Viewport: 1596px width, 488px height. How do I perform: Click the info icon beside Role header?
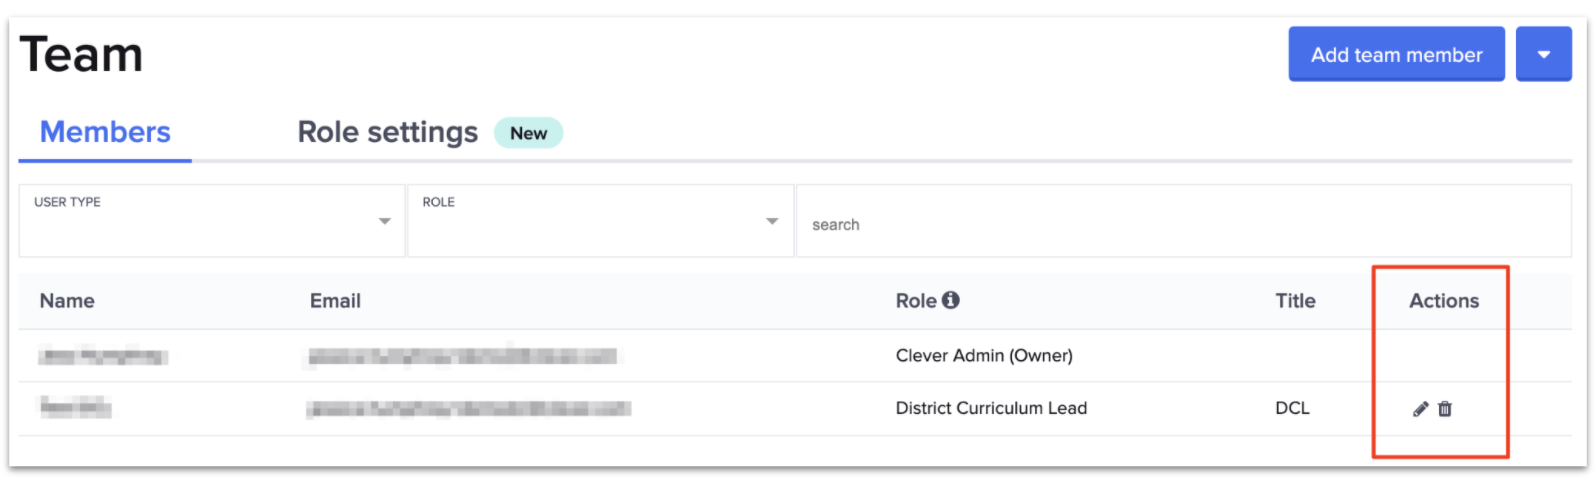[951, 300]
